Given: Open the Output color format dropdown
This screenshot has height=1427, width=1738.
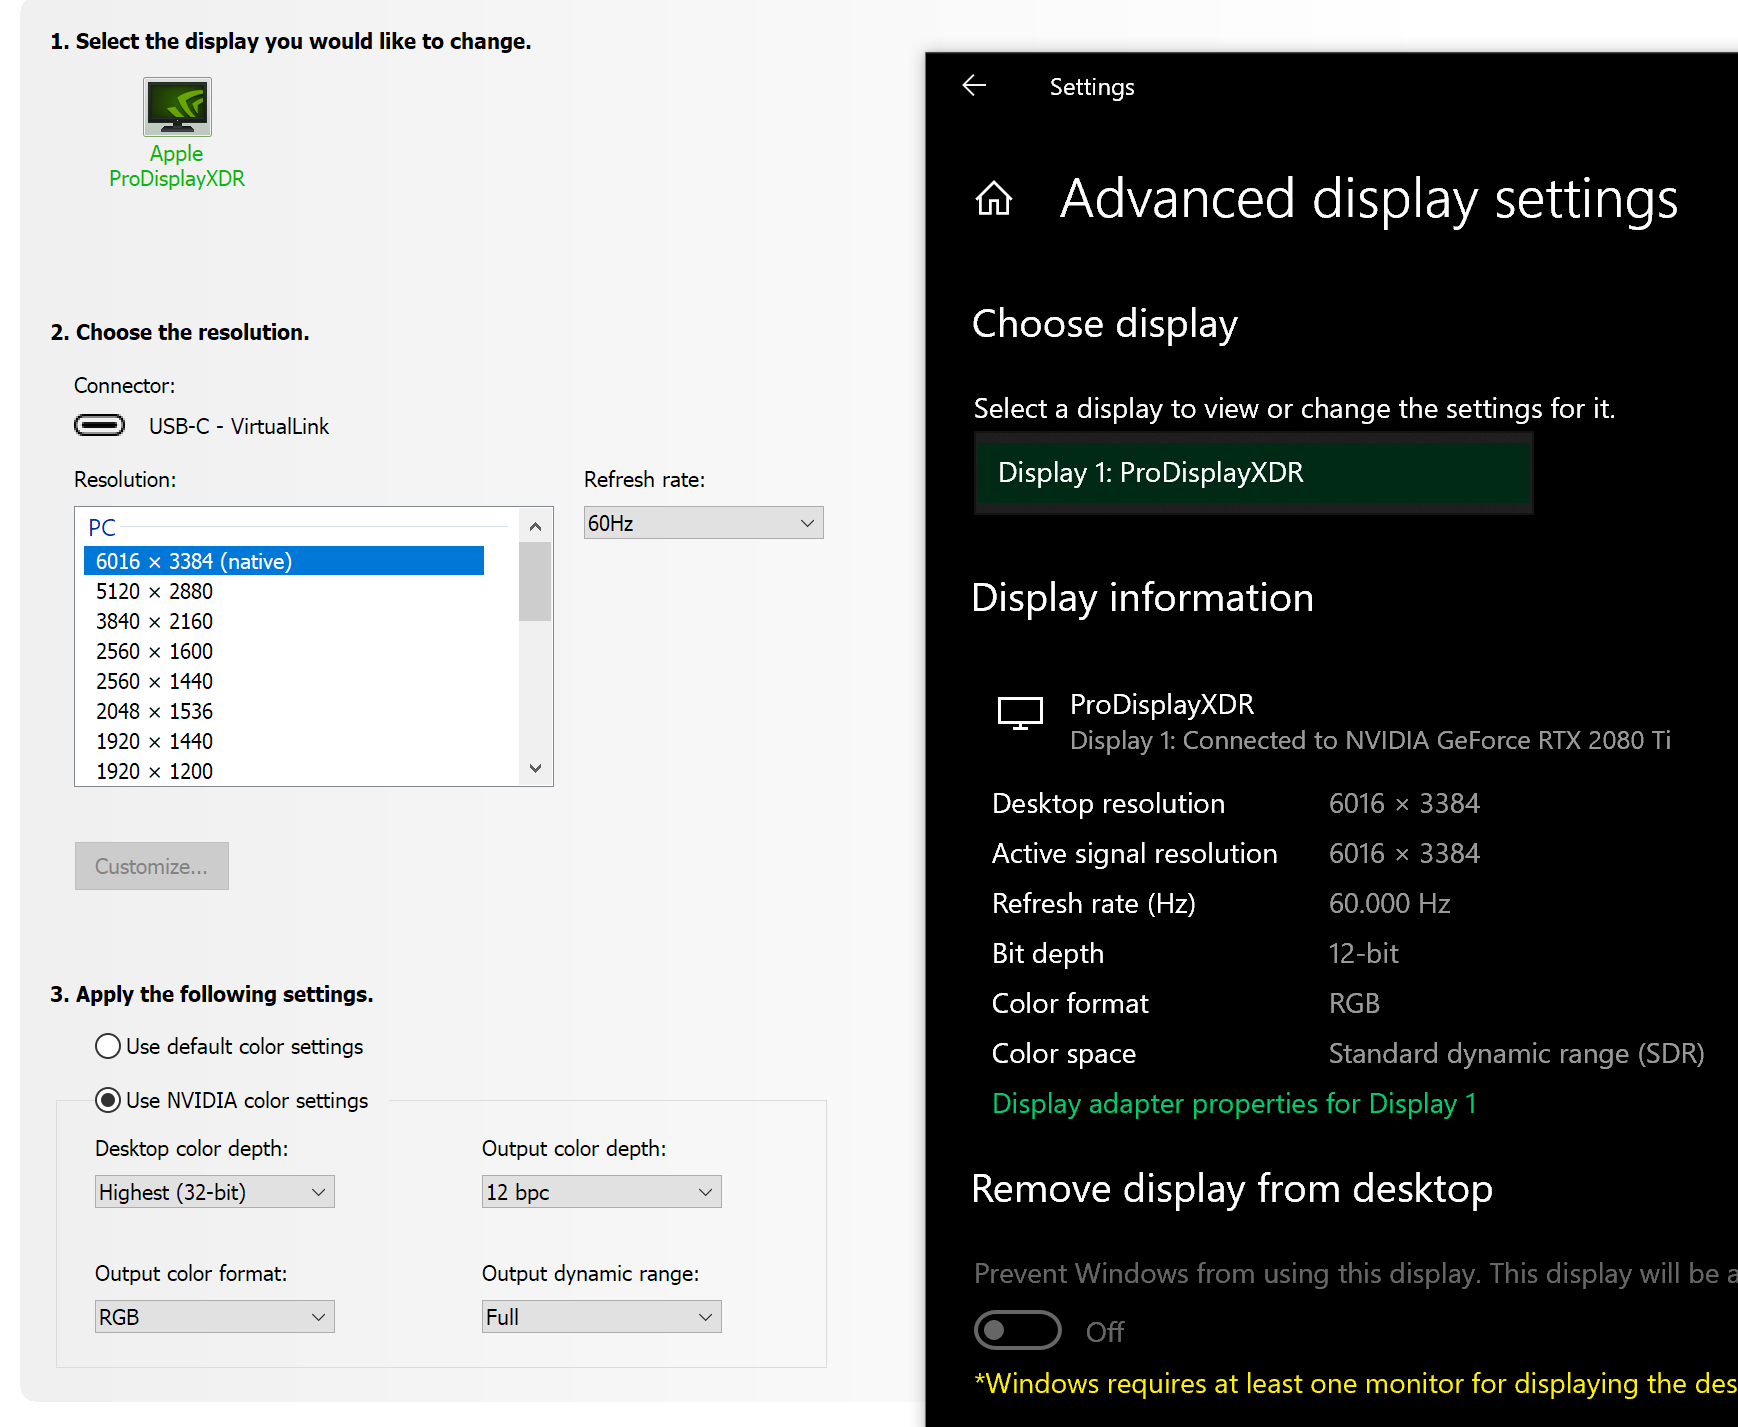Looking at the screenshot, I should click(x=214, y=1317).
